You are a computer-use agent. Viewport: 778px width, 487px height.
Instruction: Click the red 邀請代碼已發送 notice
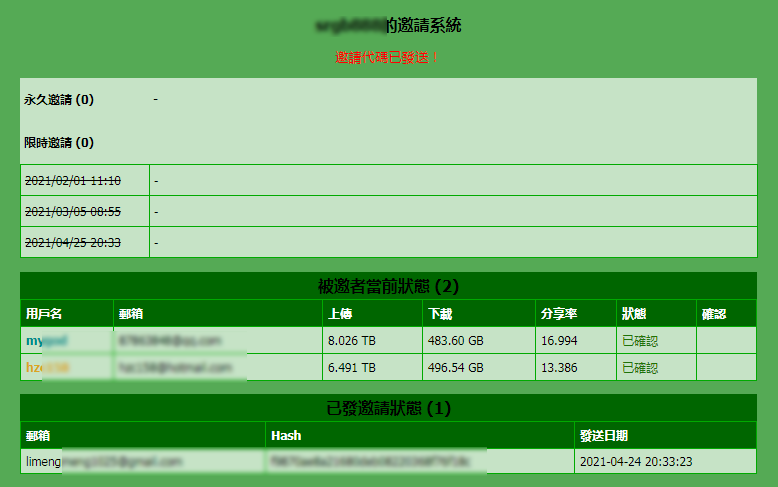(x=387, y=58)
